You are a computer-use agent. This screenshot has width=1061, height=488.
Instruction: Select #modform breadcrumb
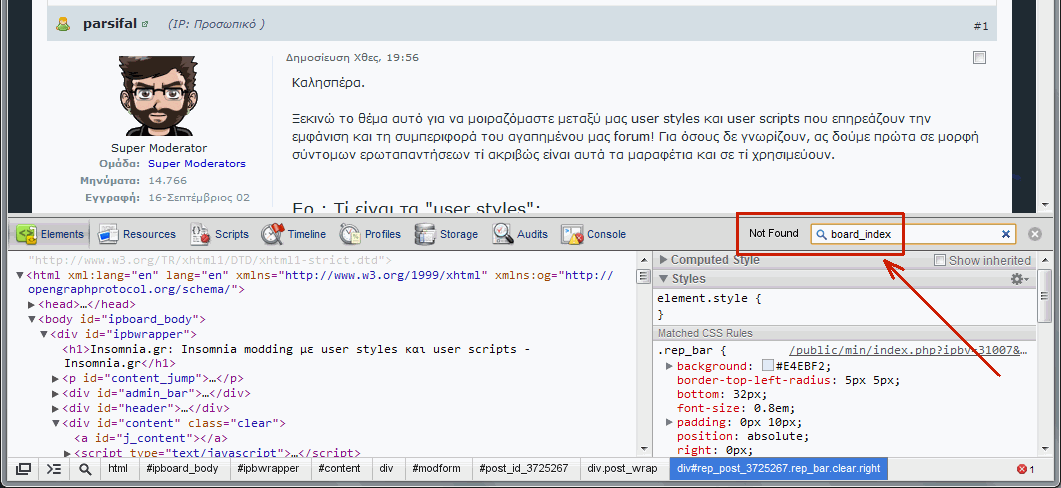(x=436, y=468)
